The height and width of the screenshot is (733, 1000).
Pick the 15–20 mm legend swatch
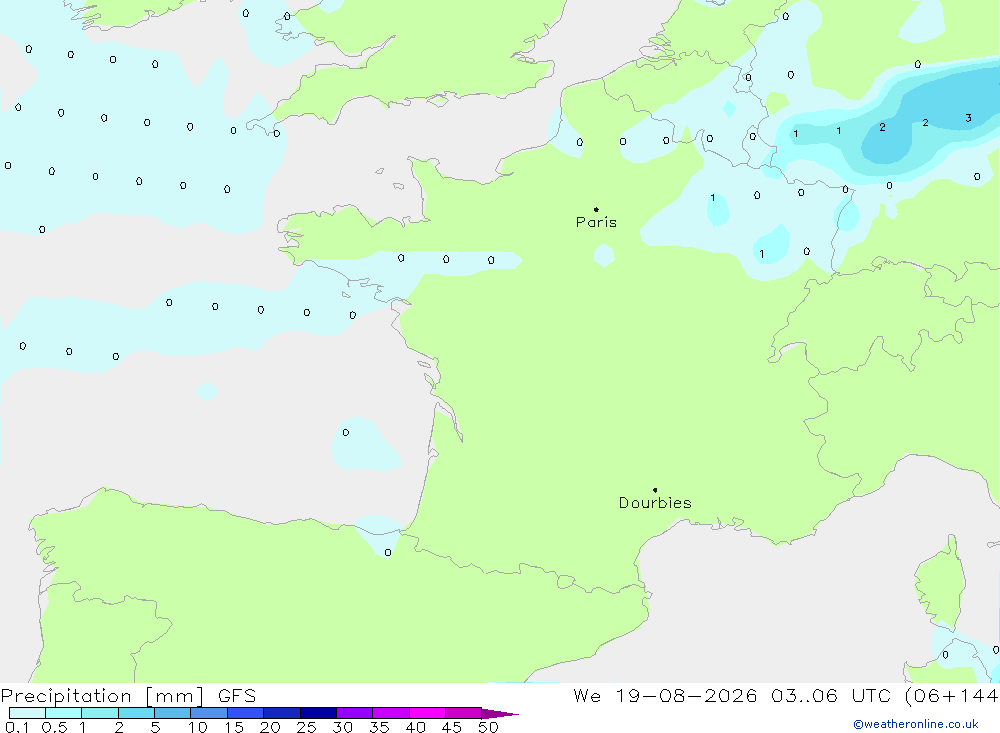[x=246, y=713]
